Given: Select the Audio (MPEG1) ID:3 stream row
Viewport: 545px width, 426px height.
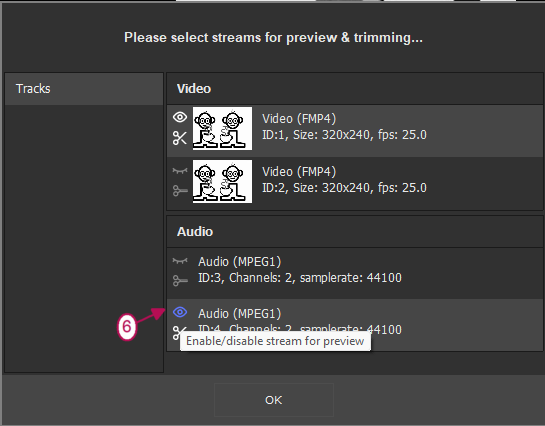Looking at the screenshot, I should tap(355, 273).
